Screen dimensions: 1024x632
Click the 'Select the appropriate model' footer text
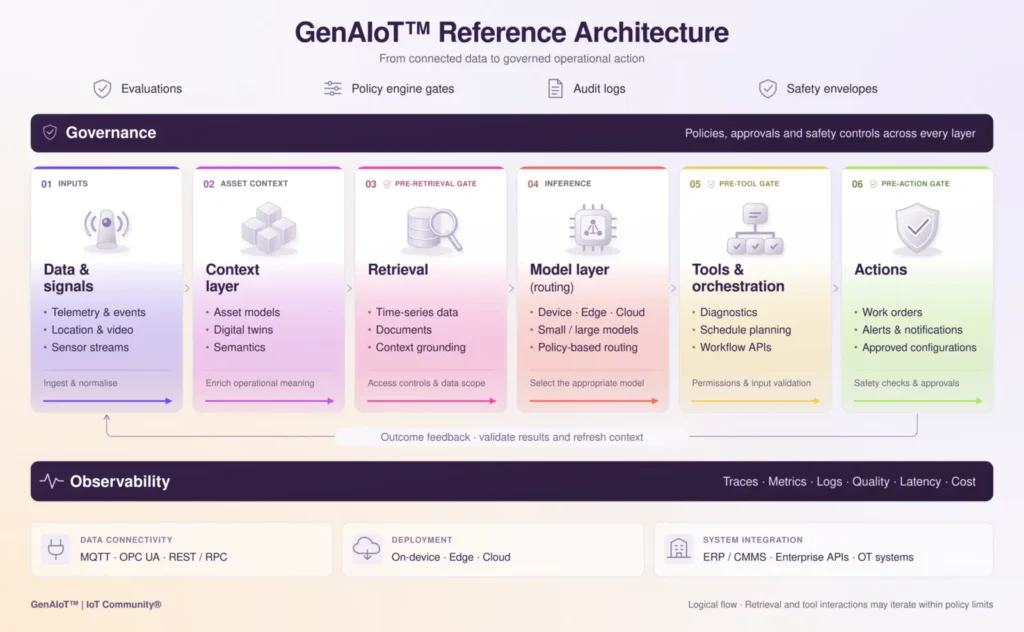(x=586, y=383)
